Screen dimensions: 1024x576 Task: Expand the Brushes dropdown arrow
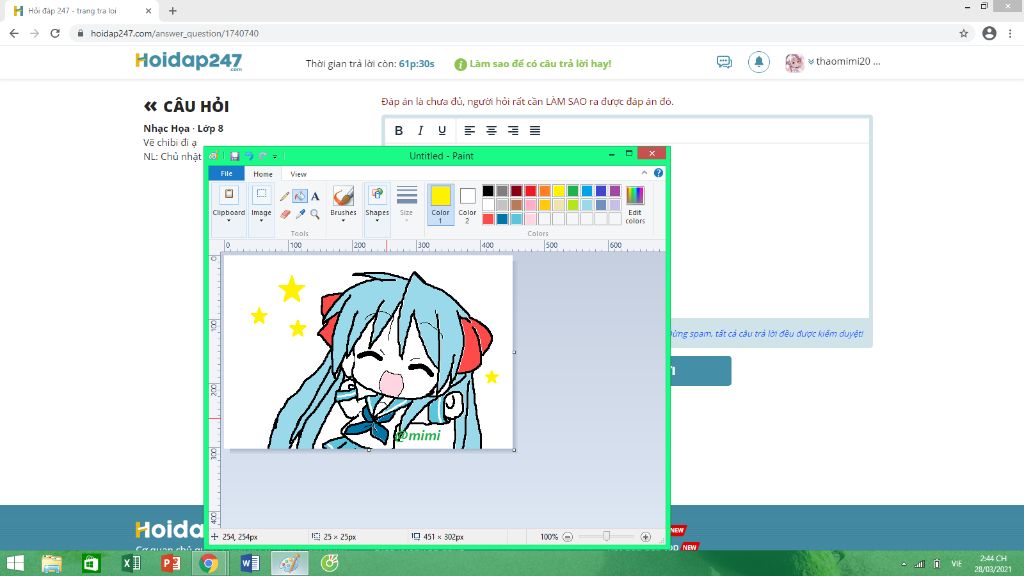point(343,221)
